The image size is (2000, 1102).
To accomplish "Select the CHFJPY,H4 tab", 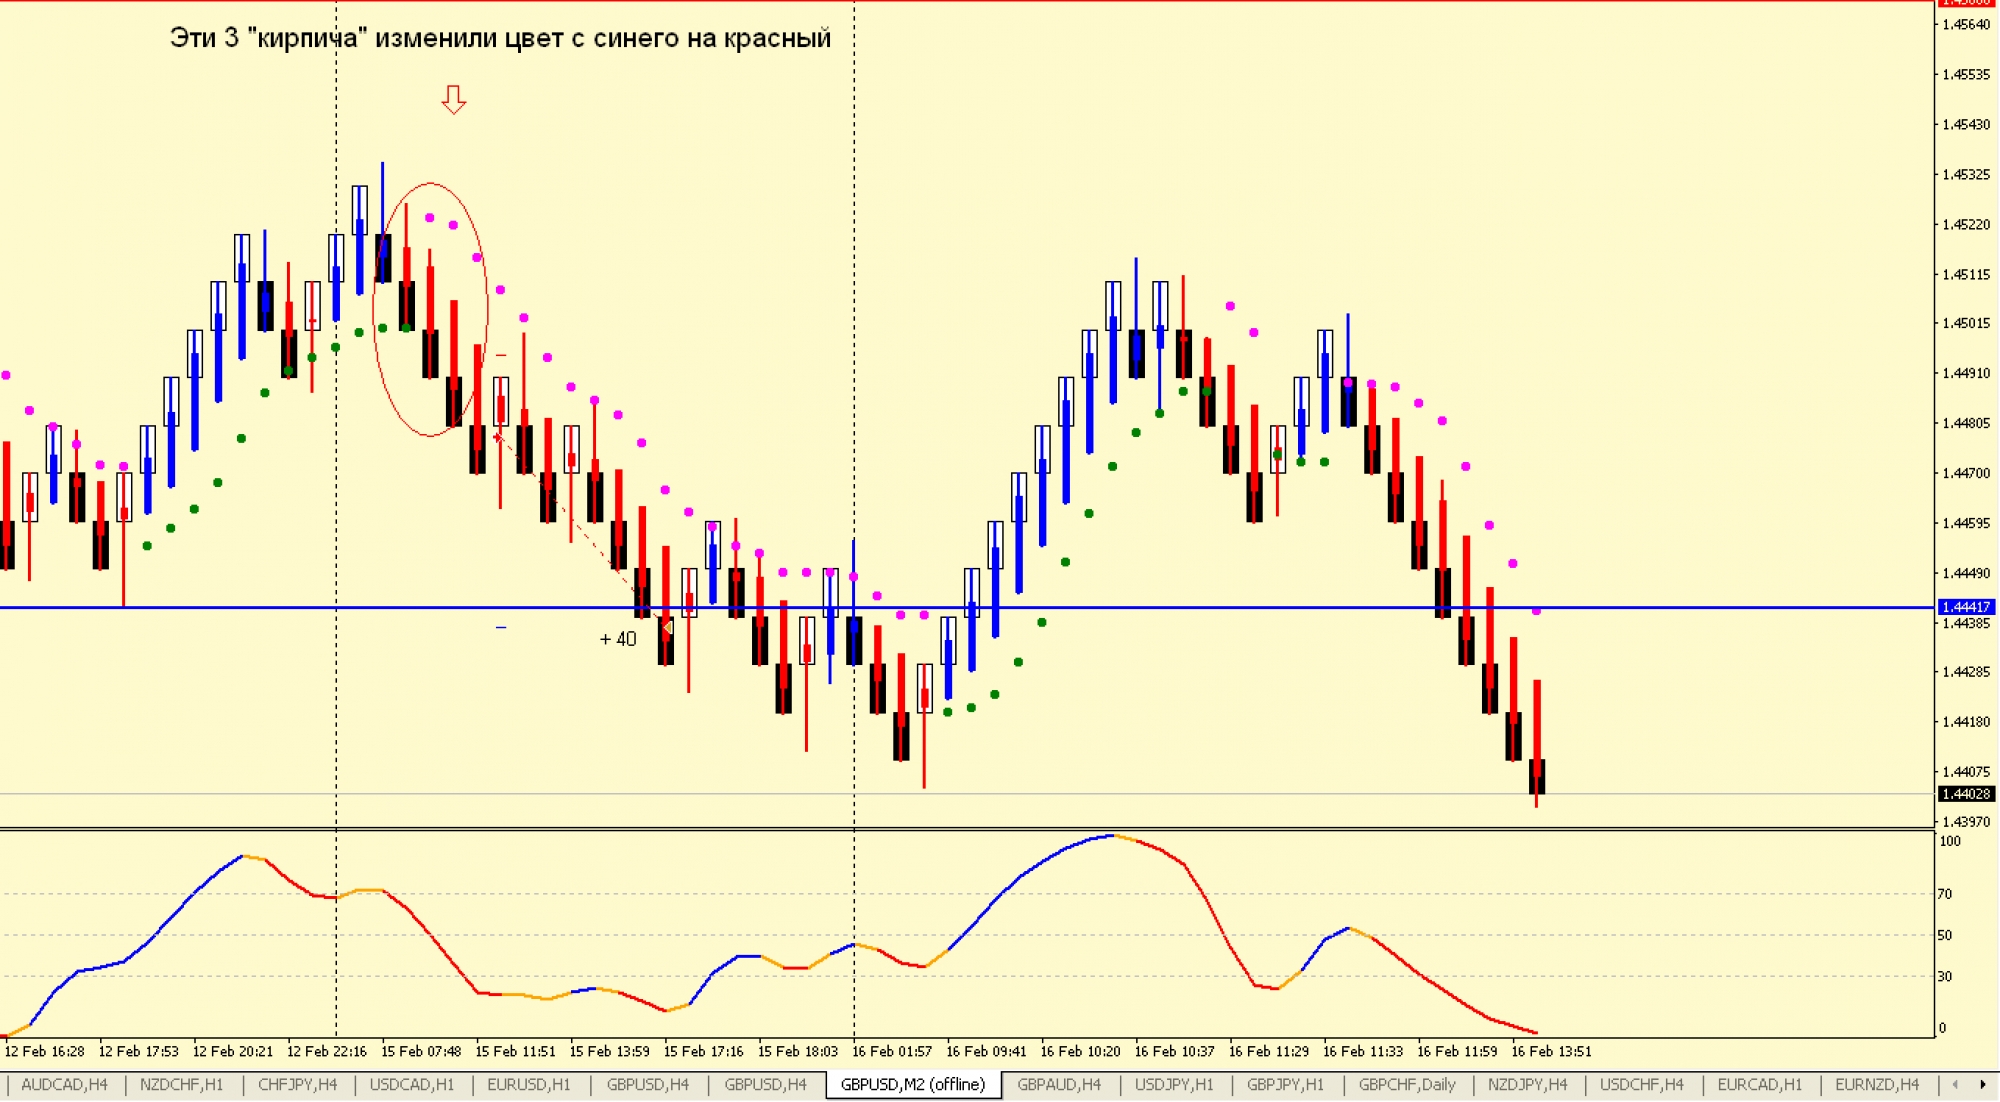I will pos(297,1084).
